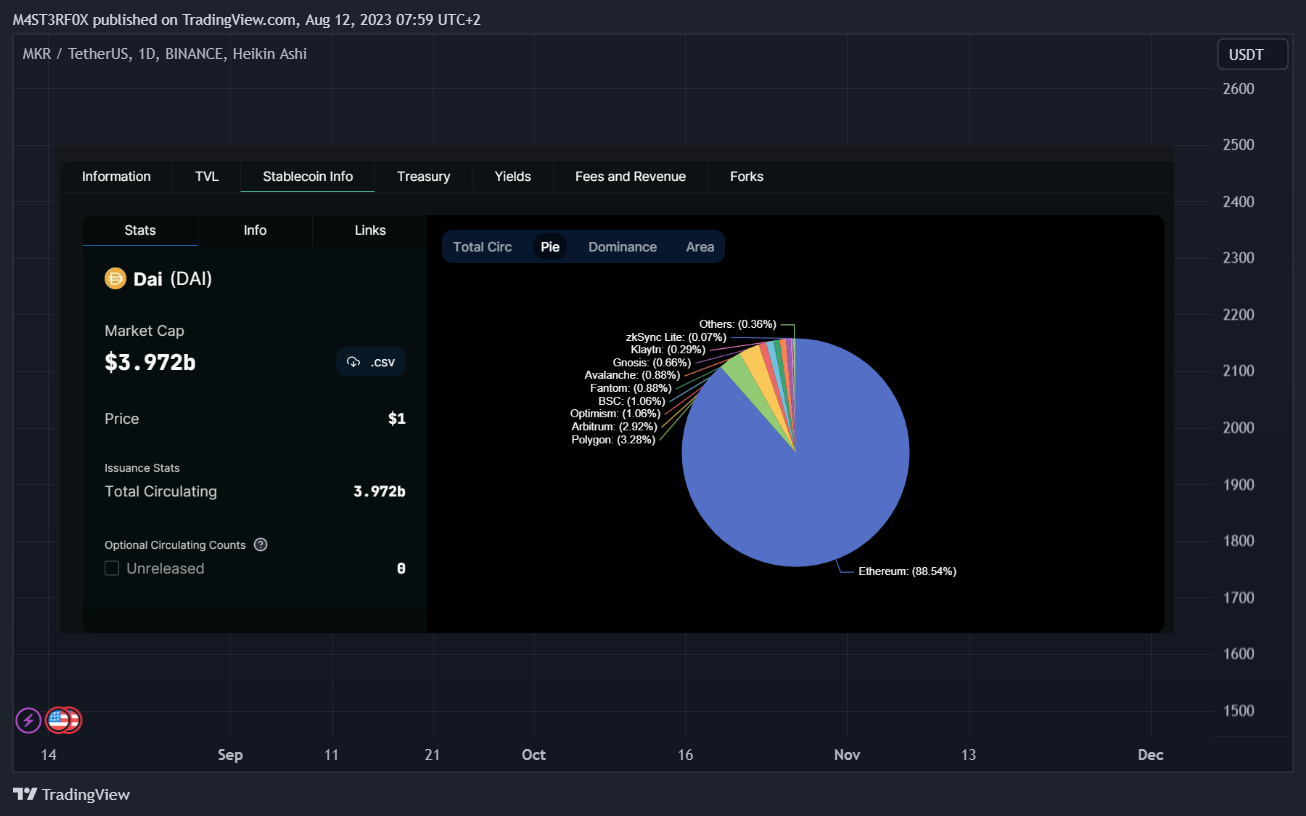The height and width of the screenshot is (816, 1306).
Task: Click the Fantom: (0.88%) label
Action: (x=631, y=387)
